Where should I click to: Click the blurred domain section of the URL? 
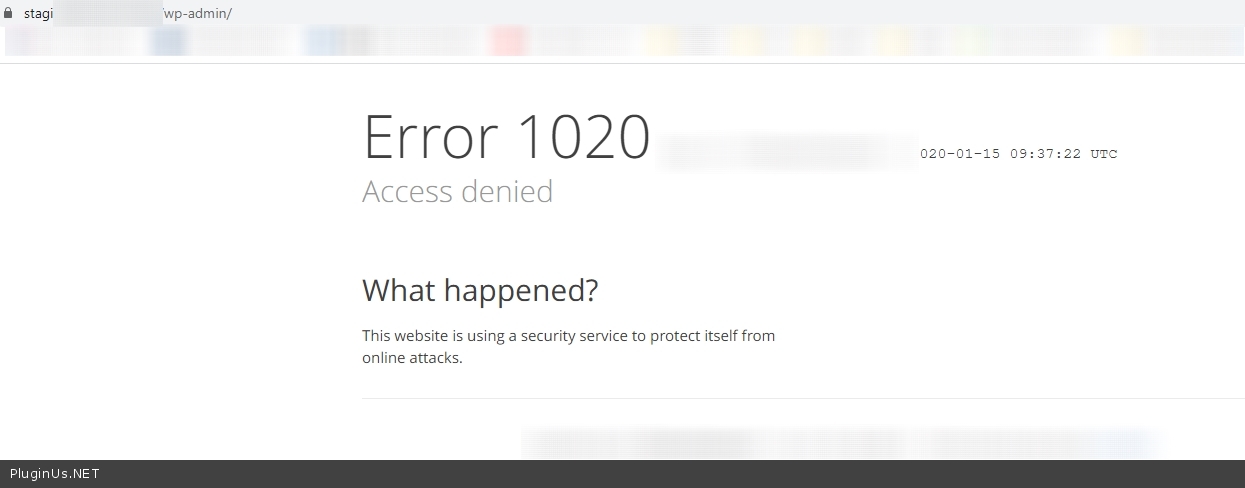pos(108,14)
